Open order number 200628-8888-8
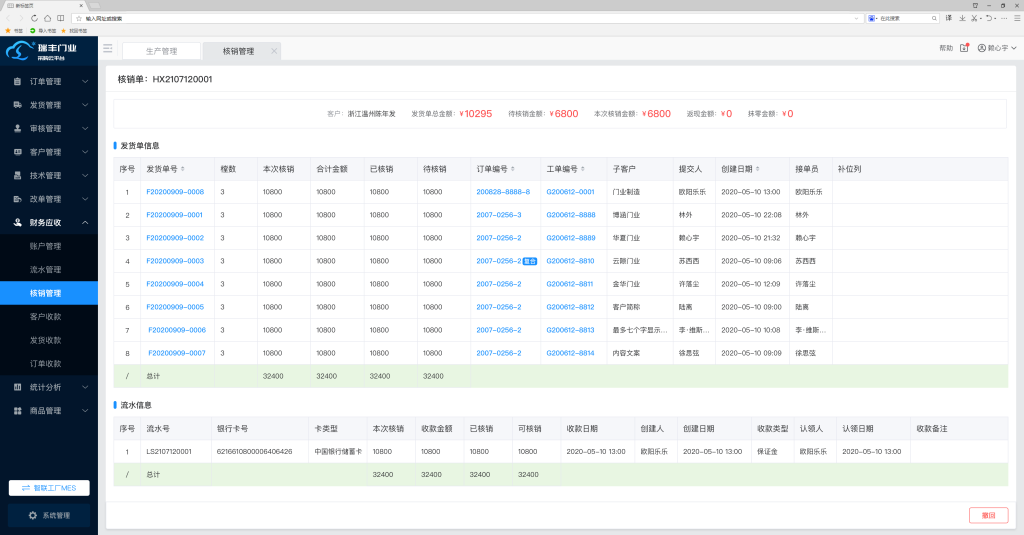 coord(503,192)
